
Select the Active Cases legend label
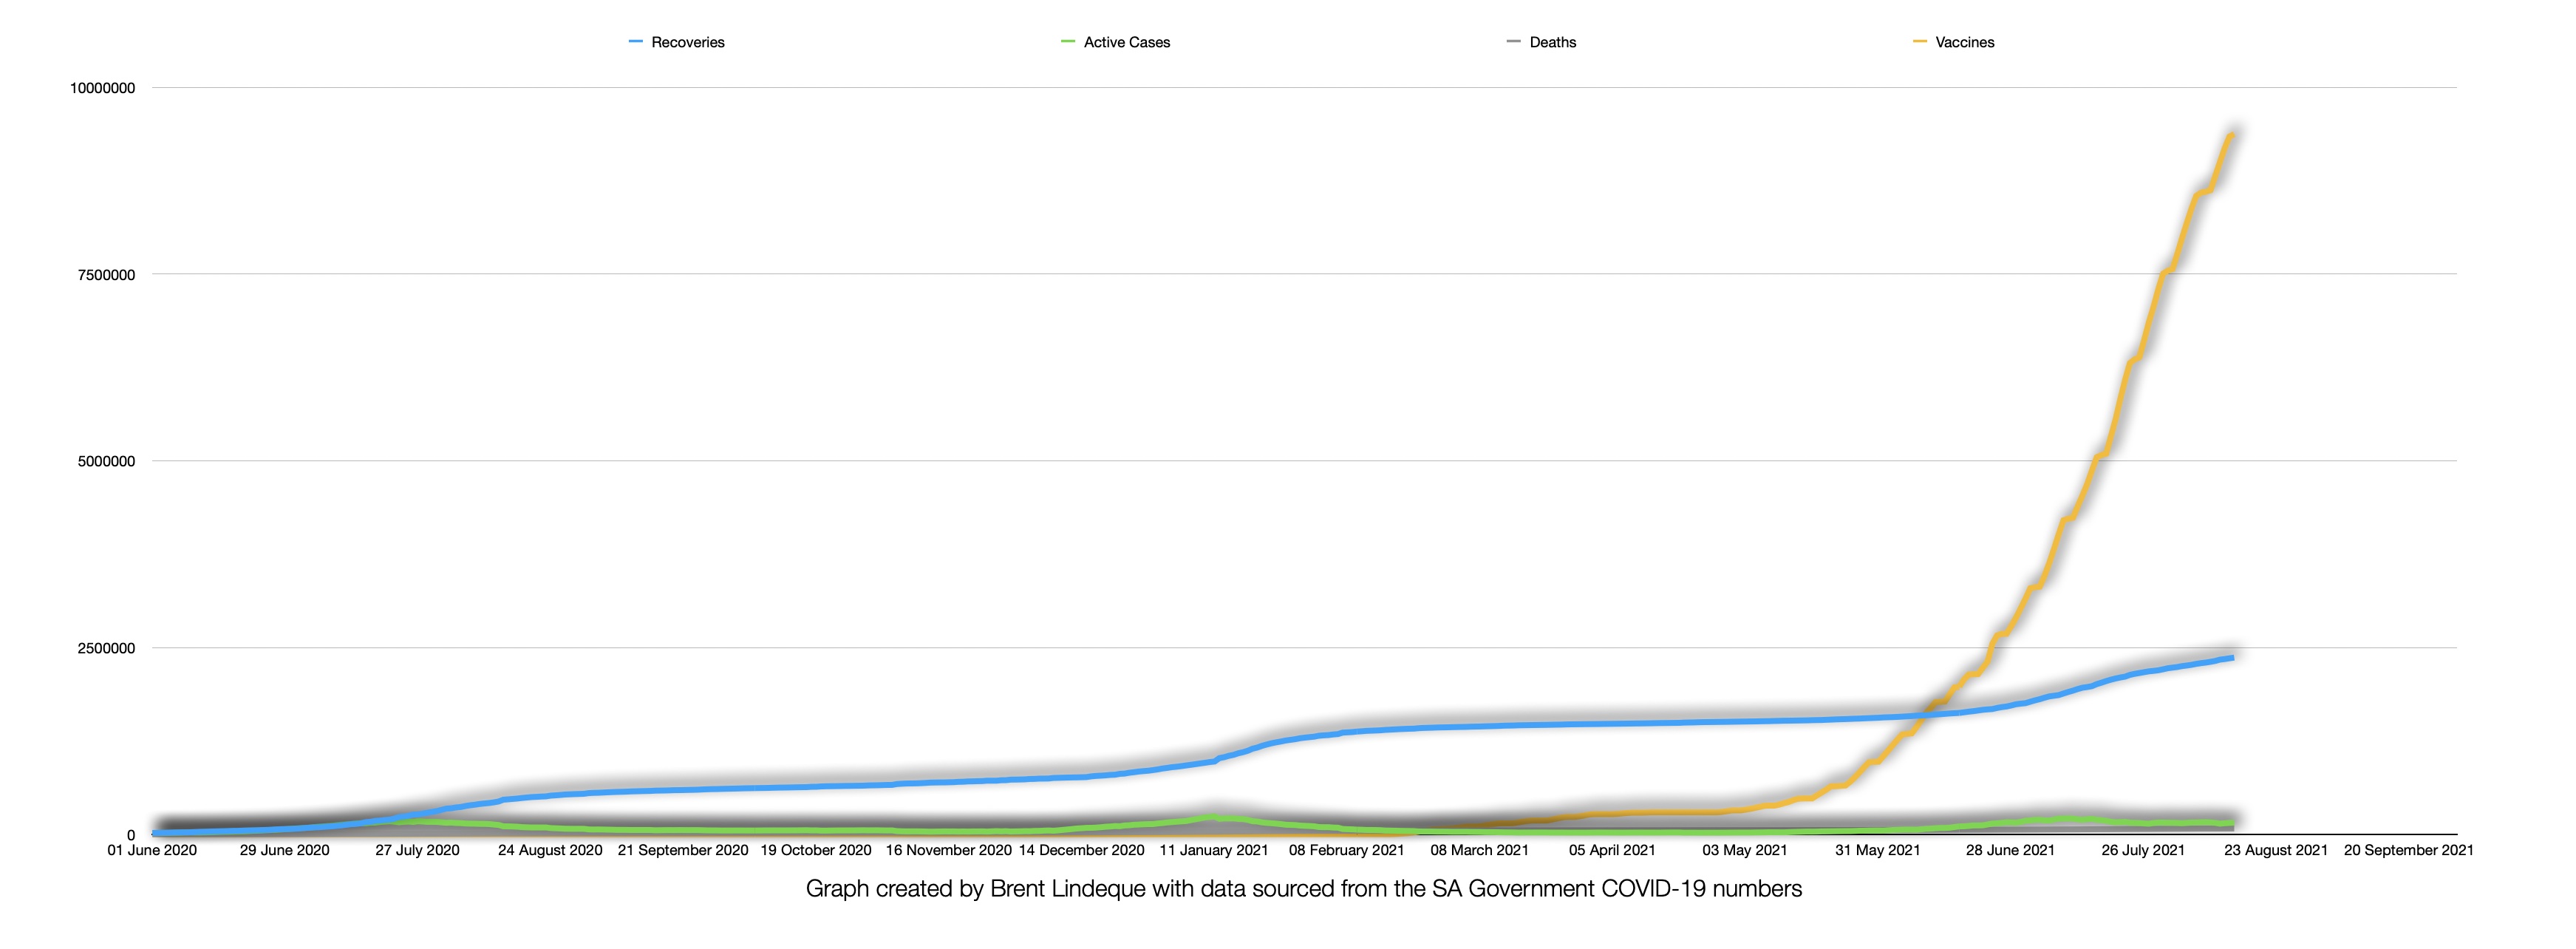[x=1126, y=42]
